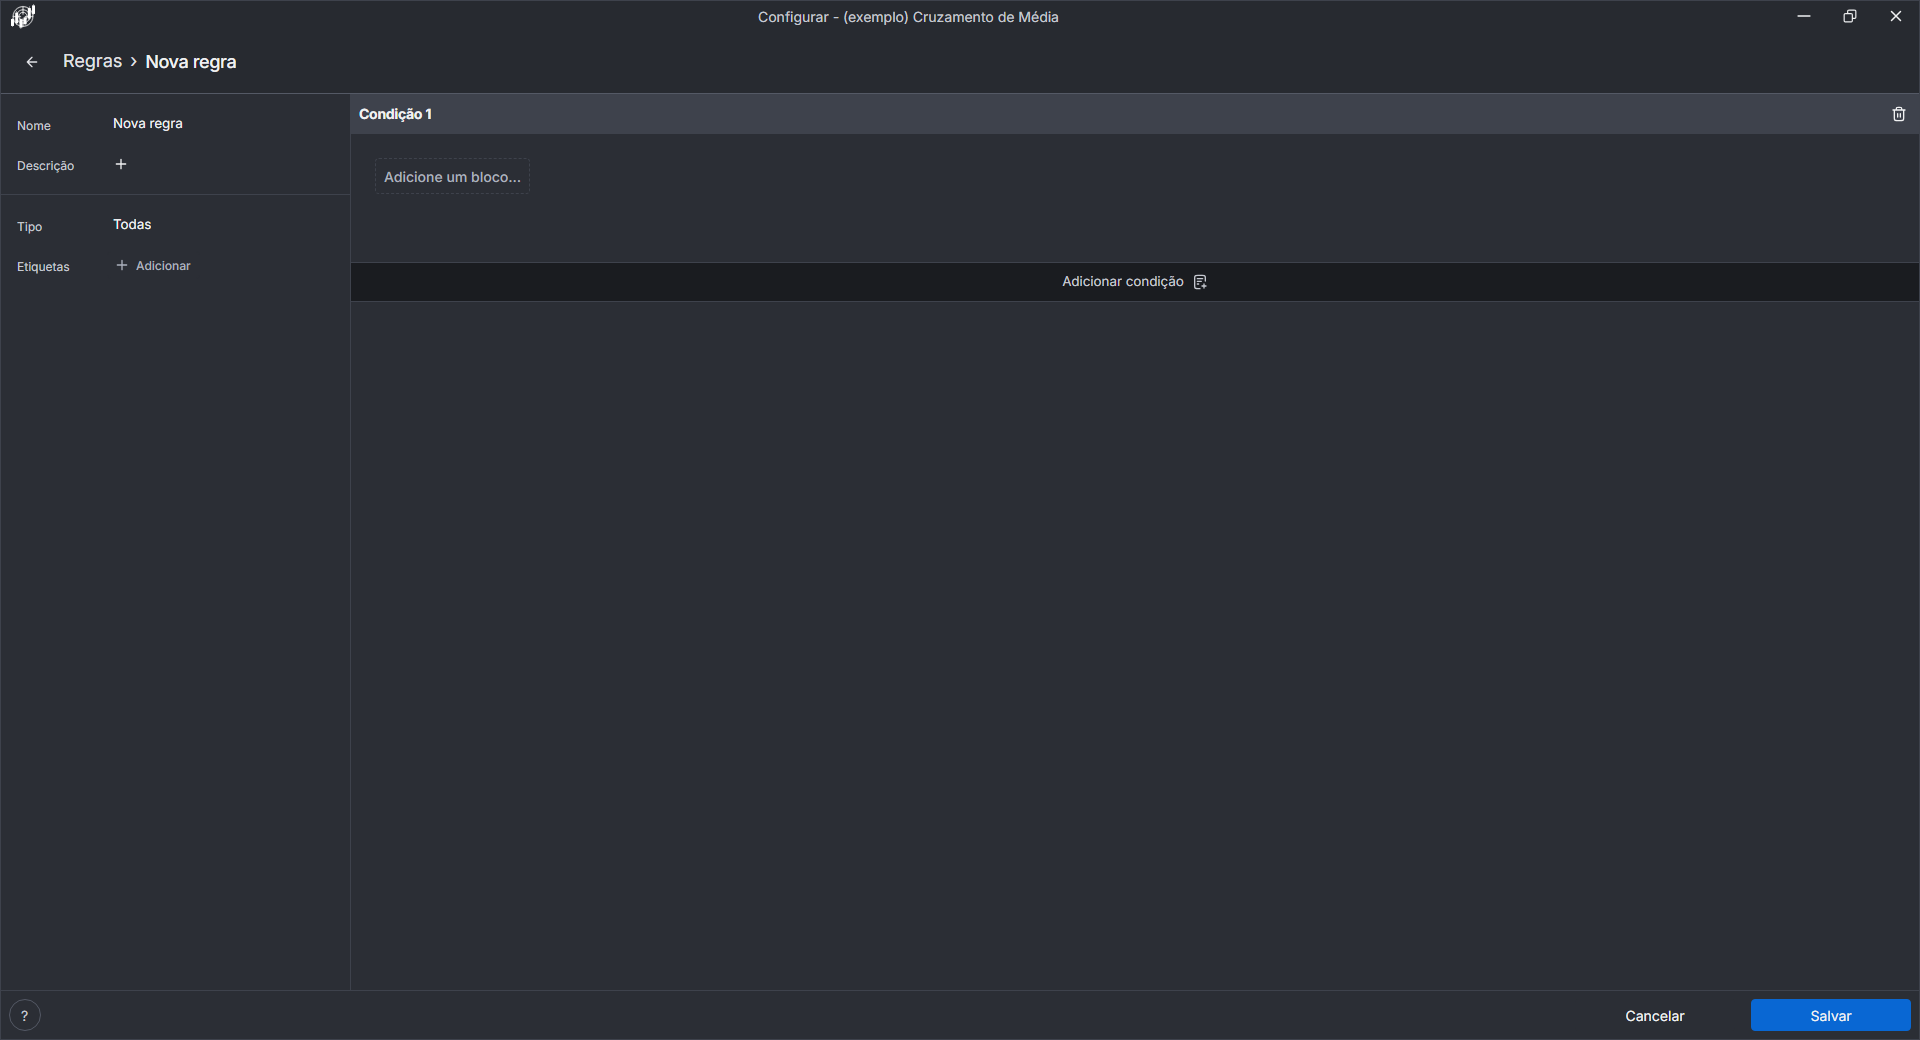Navigate to Regras in the breadcrumb
The width and height of the screenshot is (1920, 1040).
click(92, 61)
